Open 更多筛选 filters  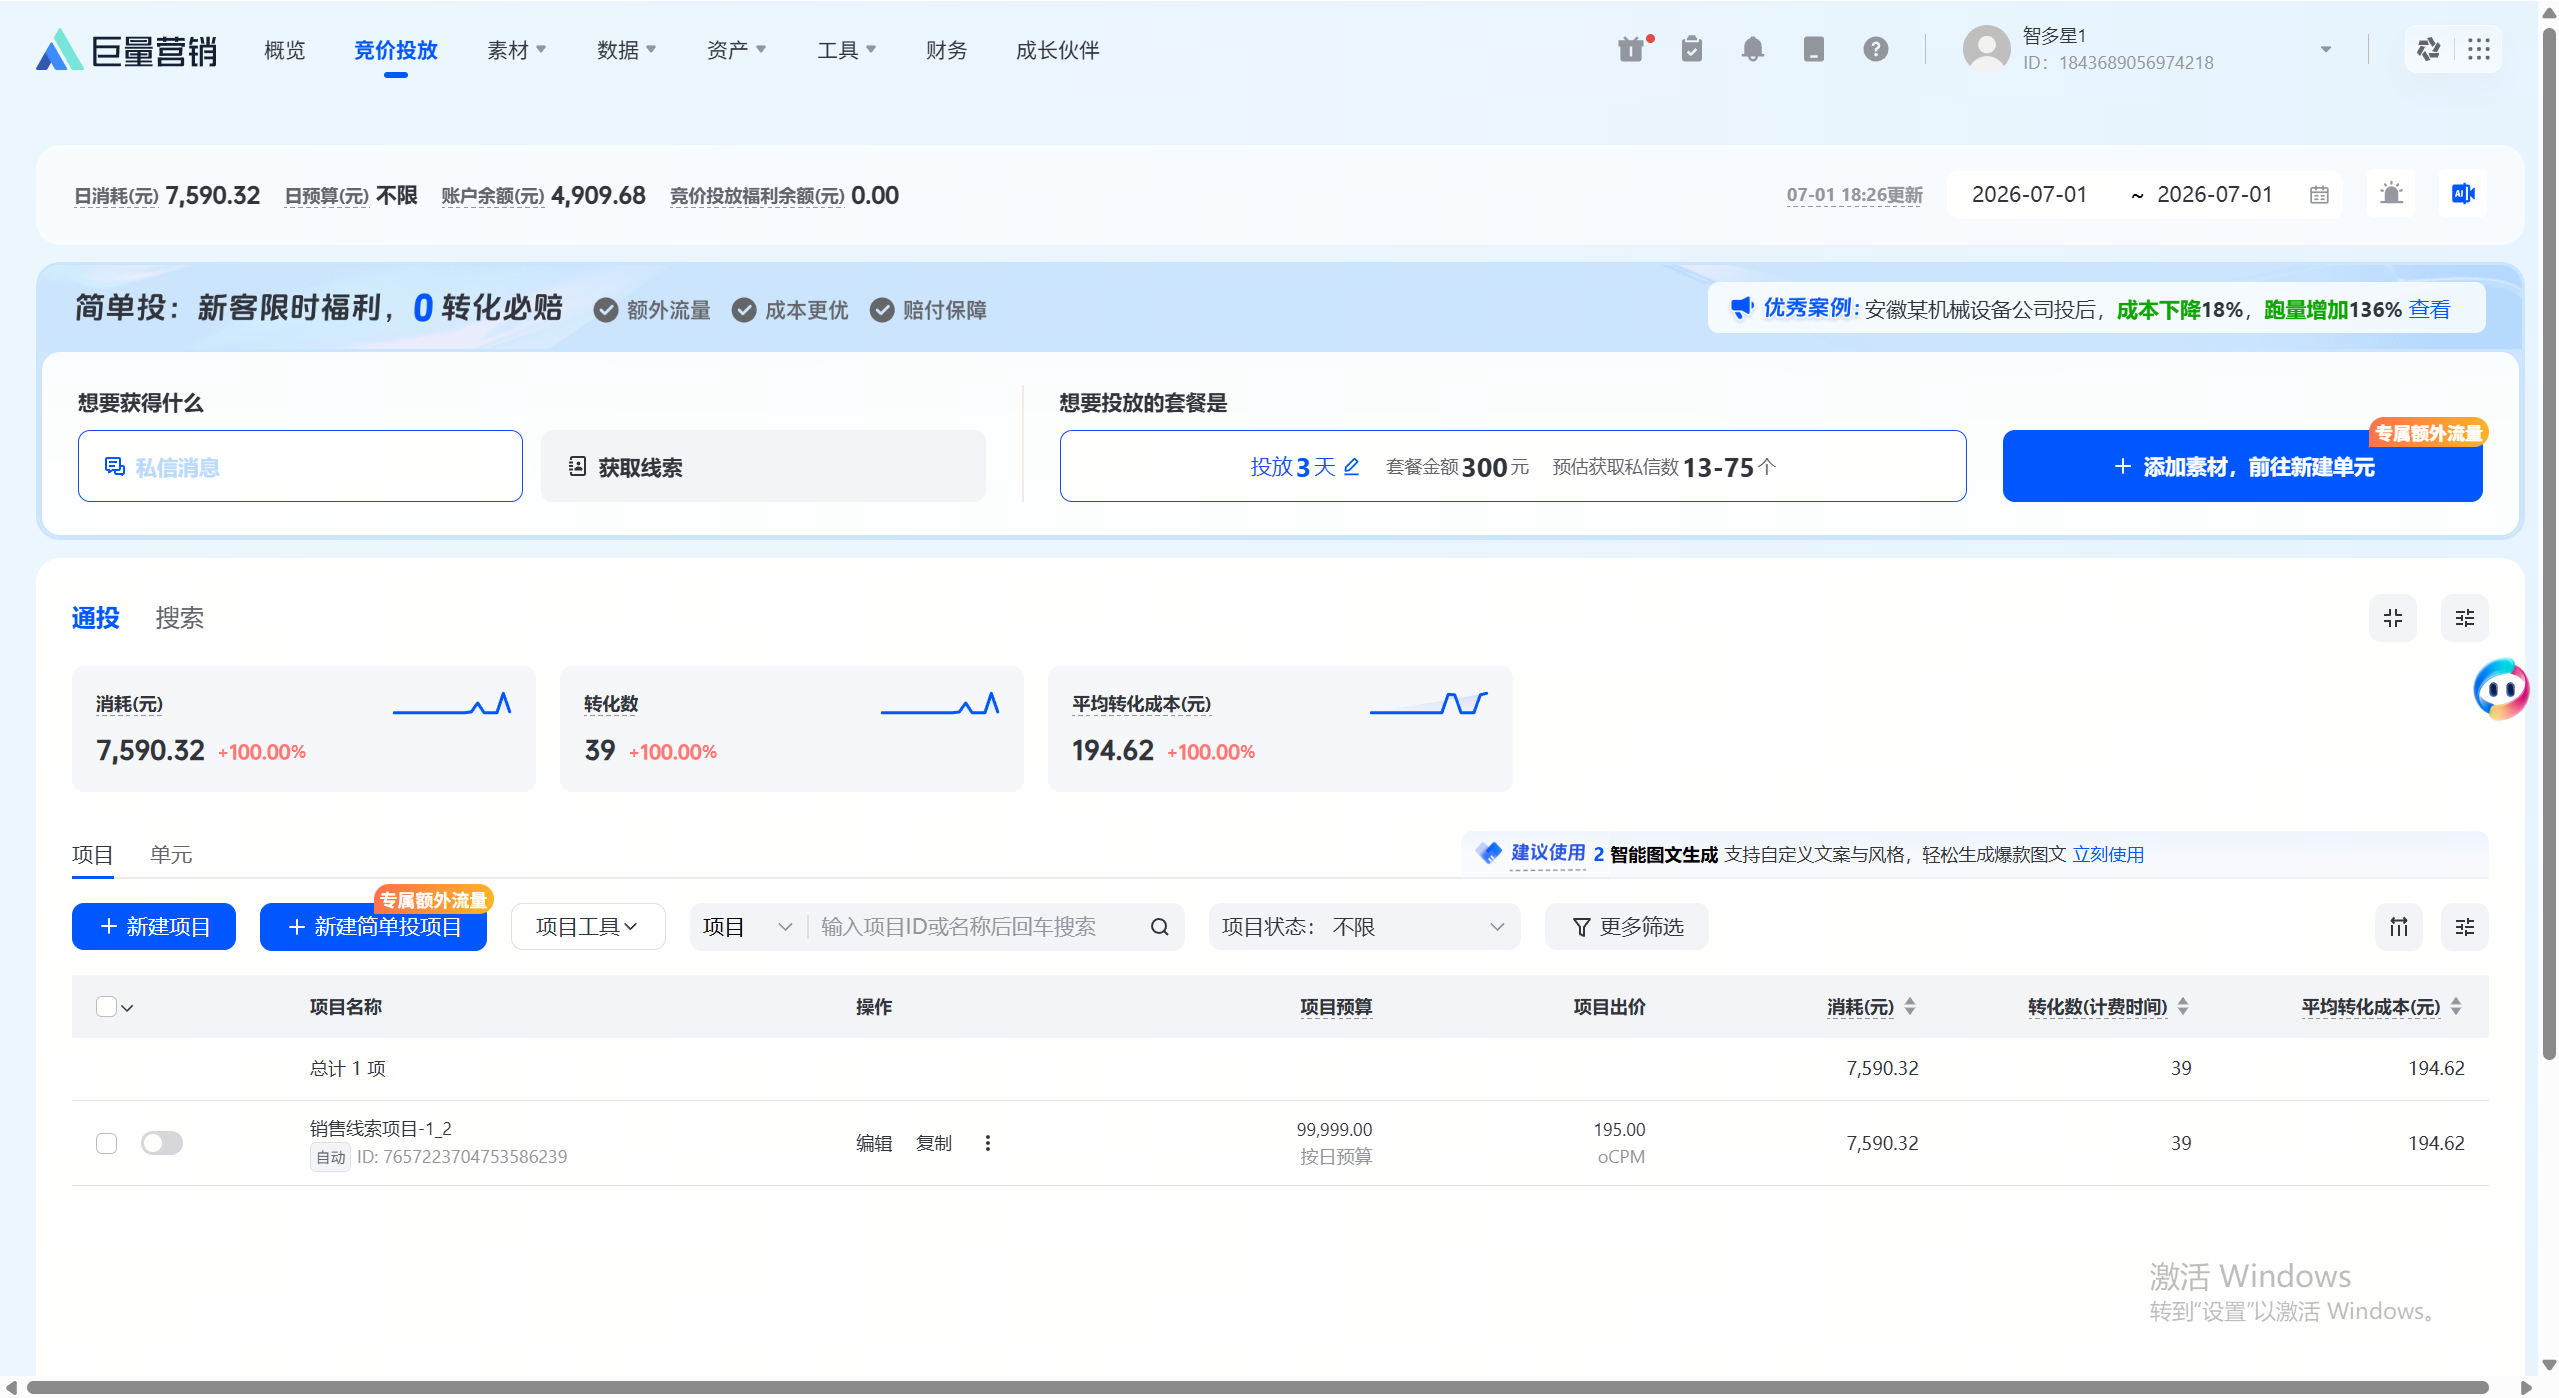(1627, 927)
